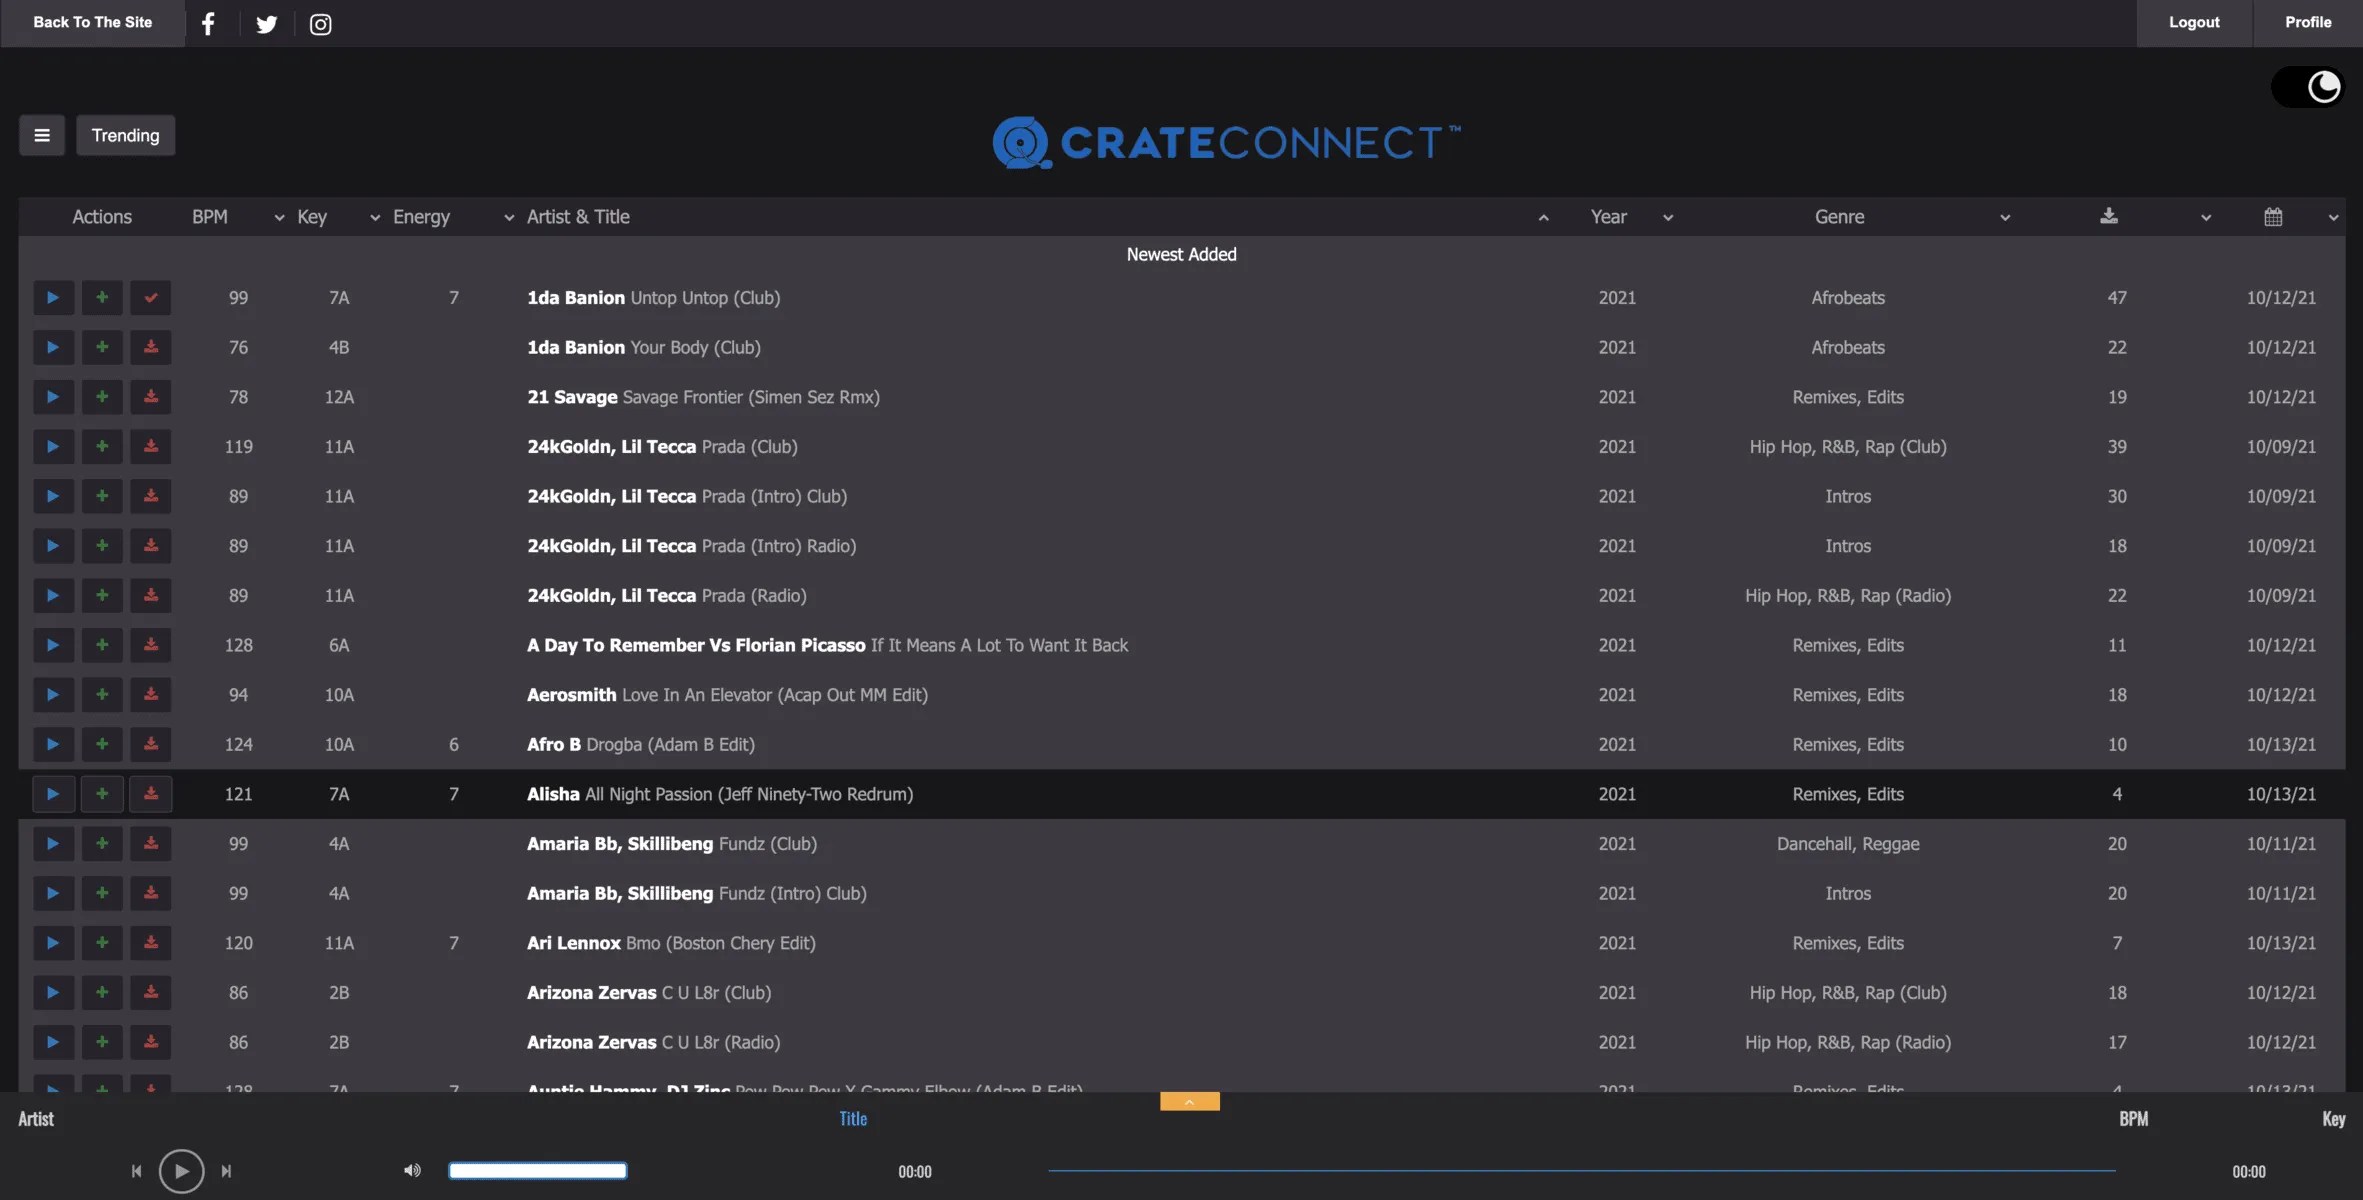Image resolution: width=2363 pixels, height=1200 pixels.
Task: Open the Twitter icon in the top bar
Action: pos(265,23)
